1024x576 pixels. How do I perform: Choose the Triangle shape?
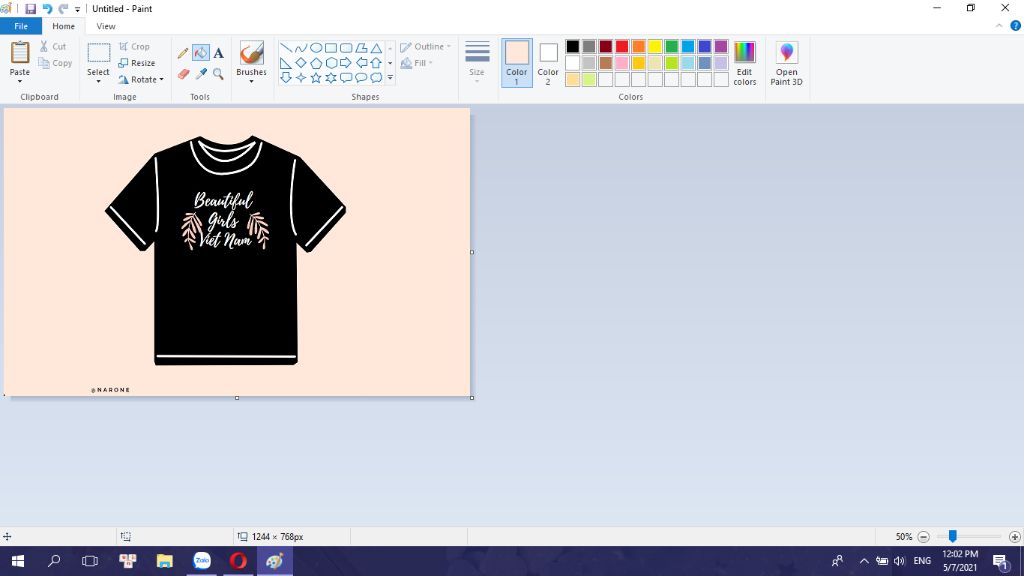(x=376, y=48)
